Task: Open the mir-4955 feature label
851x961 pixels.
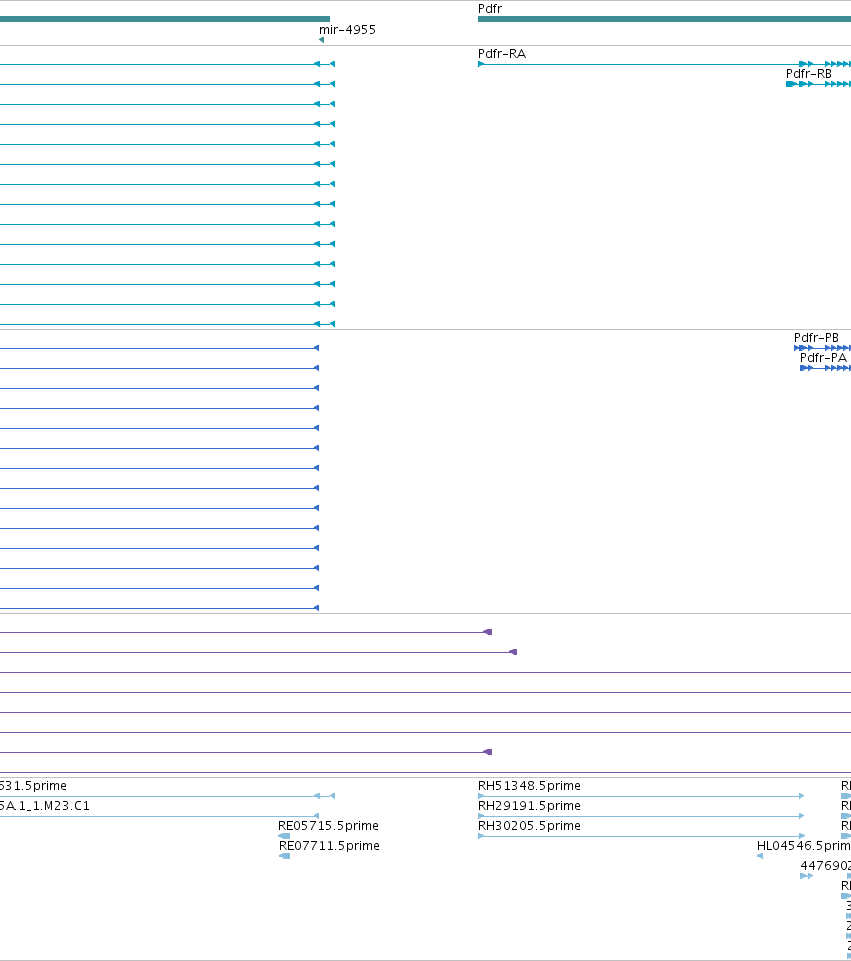Action: coord(347,29)
